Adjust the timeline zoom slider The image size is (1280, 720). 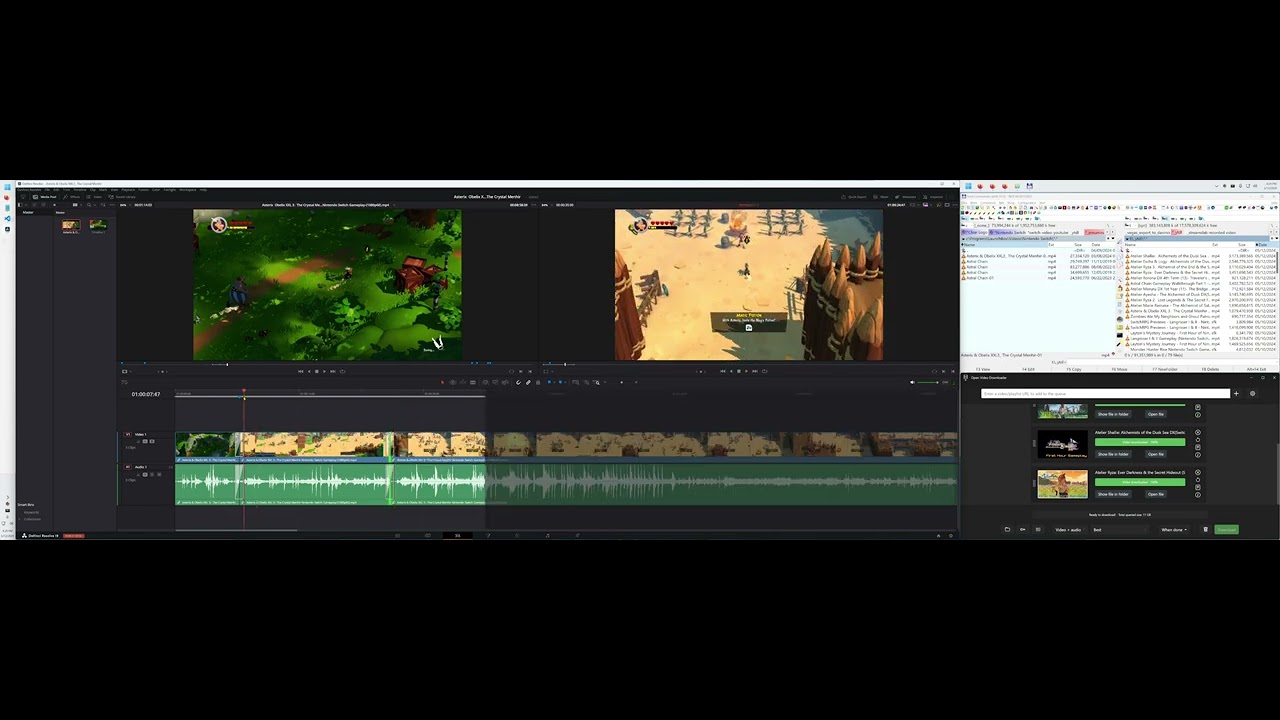621,382
